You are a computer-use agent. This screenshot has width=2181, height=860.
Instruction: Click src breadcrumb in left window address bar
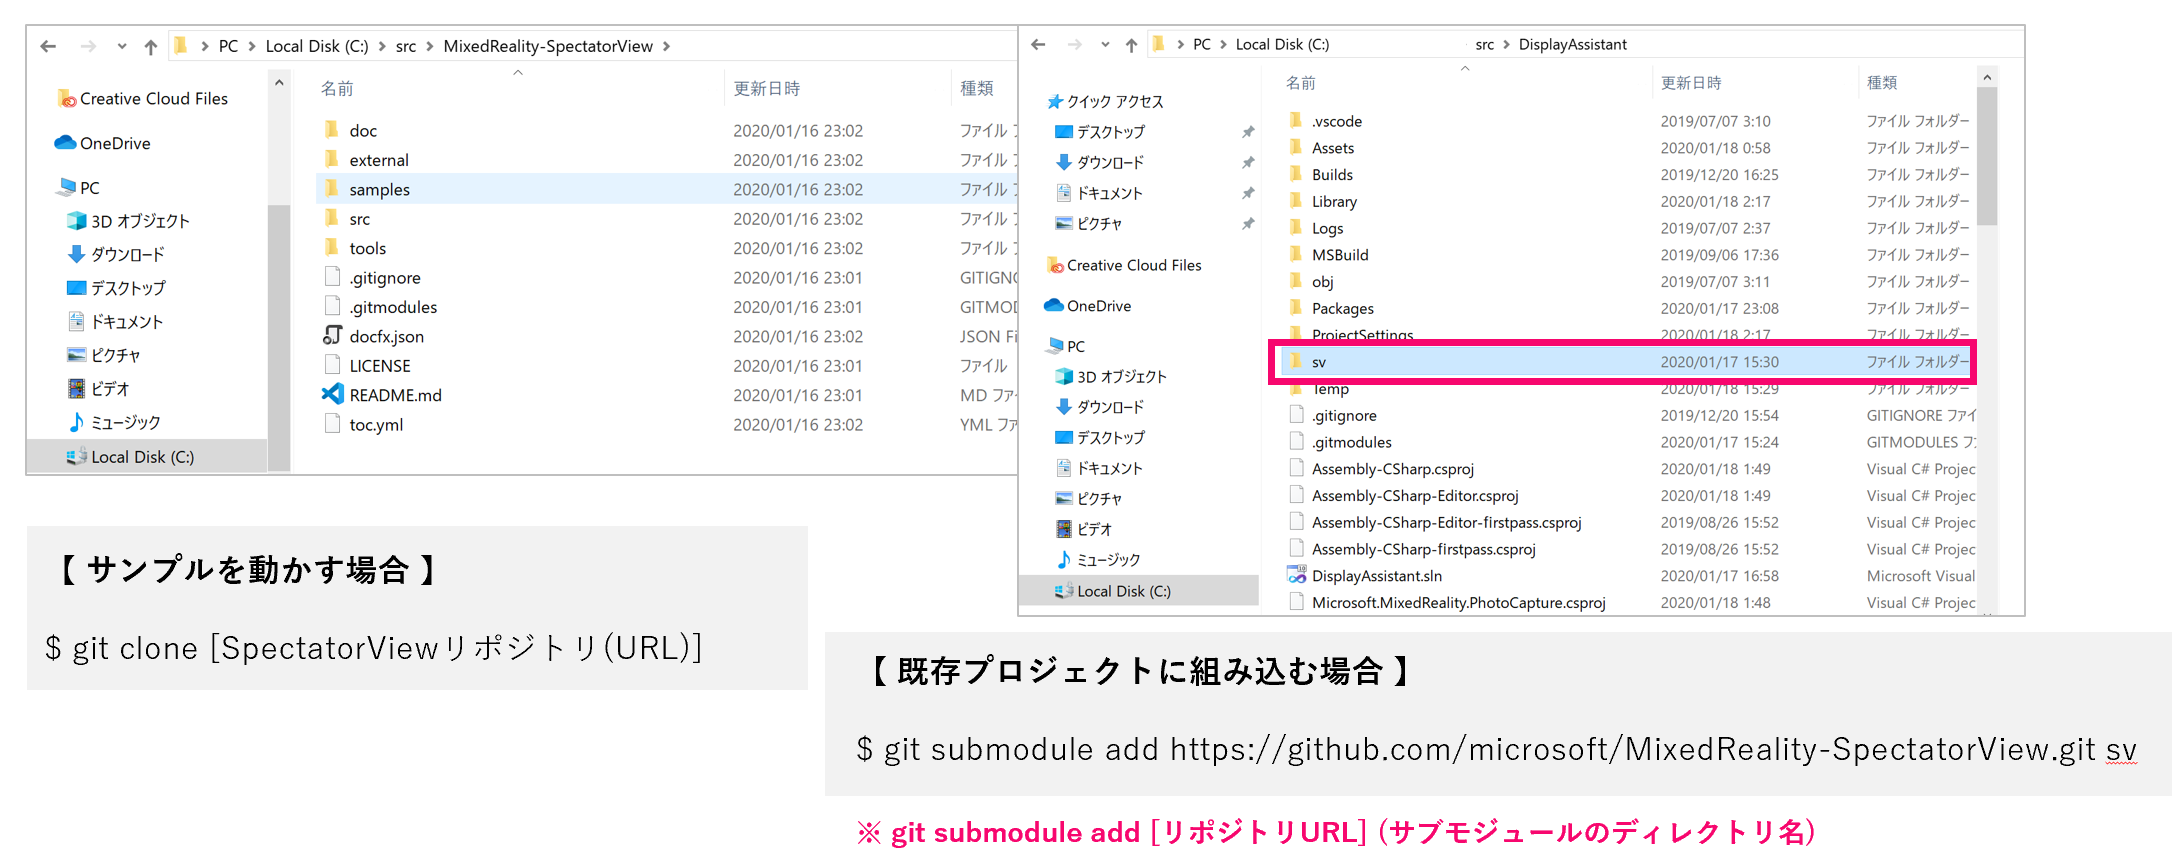406,46
